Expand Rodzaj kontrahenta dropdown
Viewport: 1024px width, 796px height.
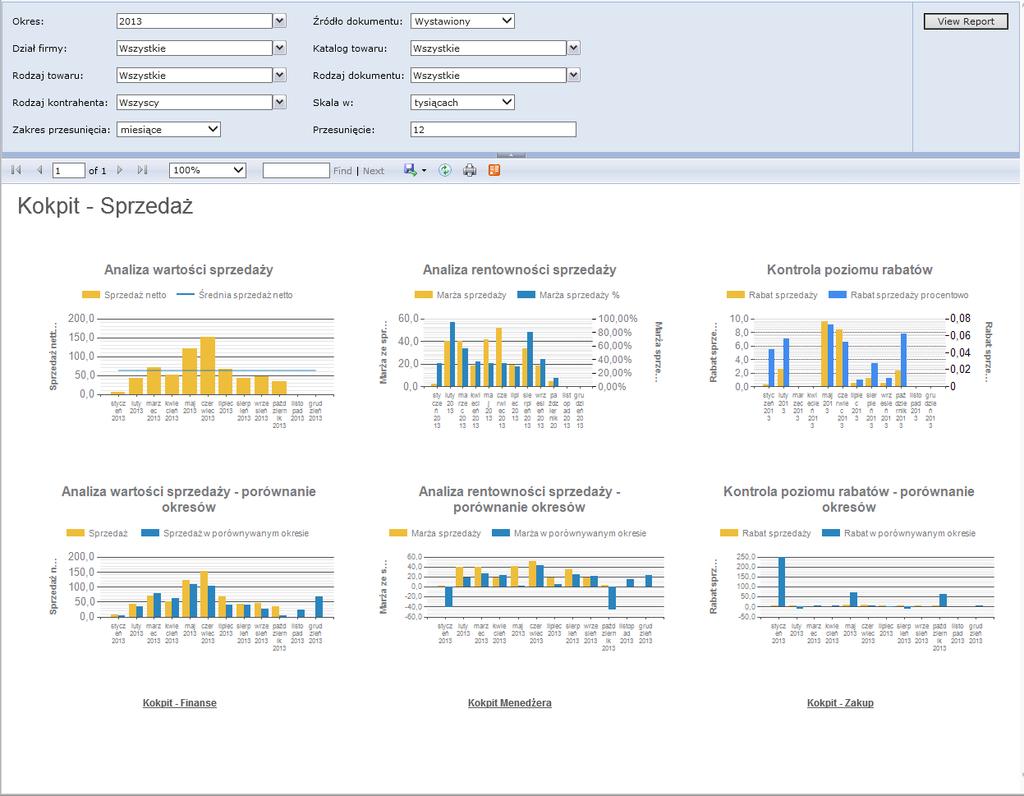click(x=280, y=103)
